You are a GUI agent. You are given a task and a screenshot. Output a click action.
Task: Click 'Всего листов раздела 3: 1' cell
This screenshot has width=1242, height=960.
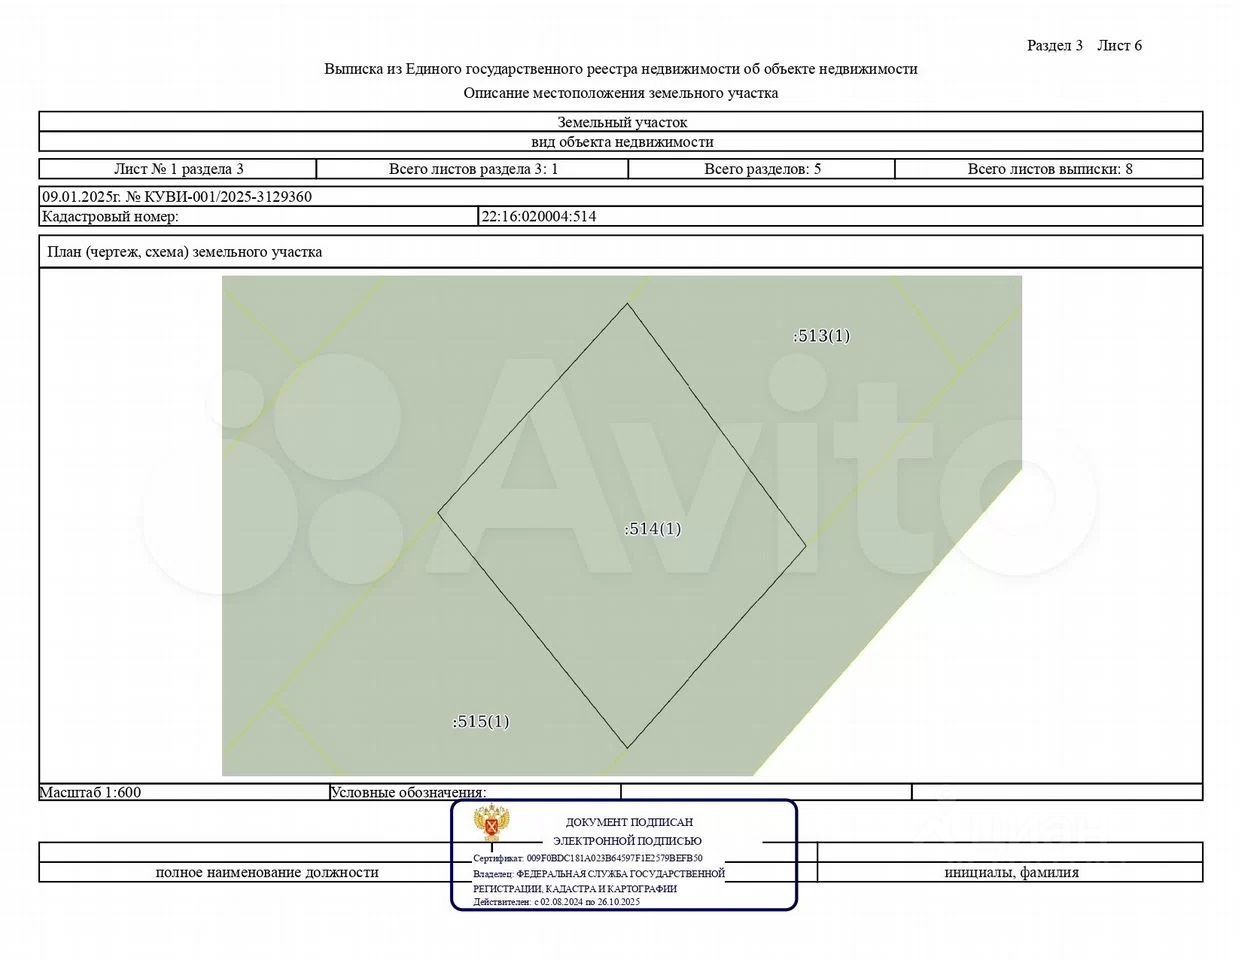473,169
